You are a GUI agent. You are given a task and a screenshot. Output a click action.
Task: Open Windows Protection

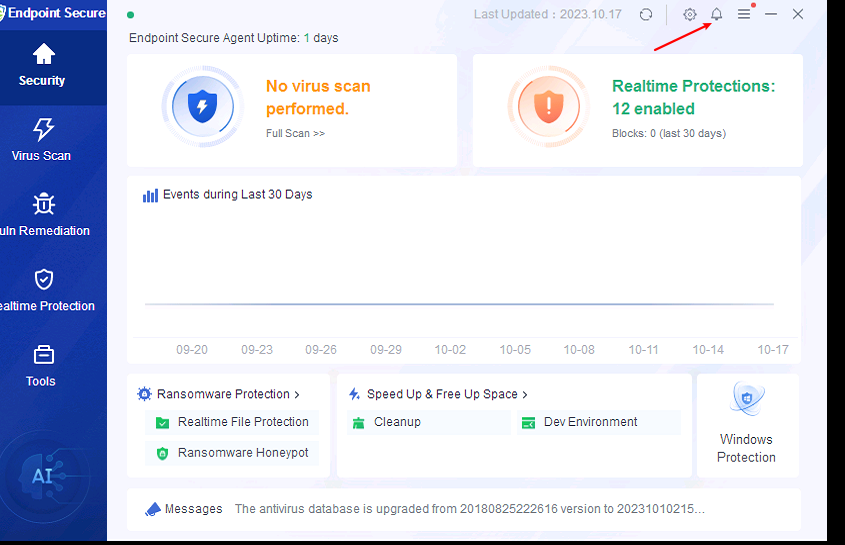[747, 425]
